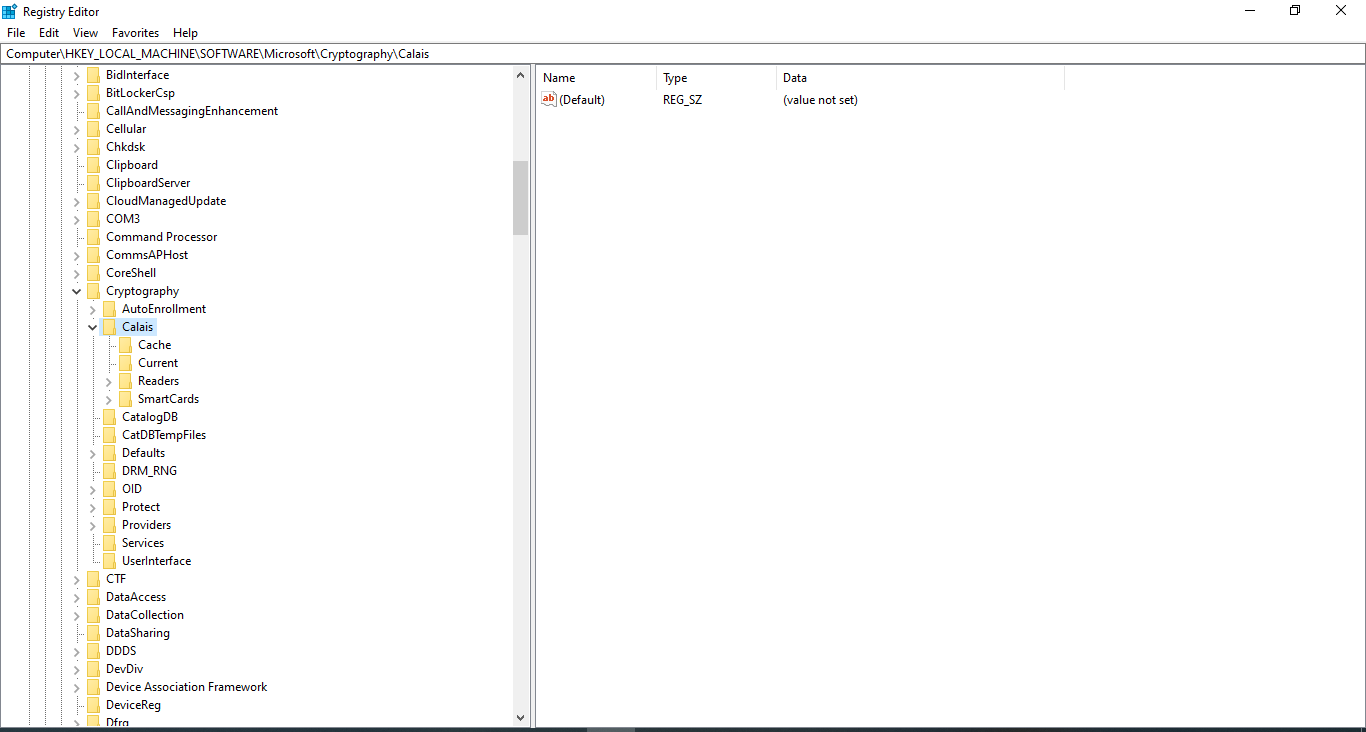Click the Registry Editor title bar icon
1366x732 pixels.
point(10,11)
